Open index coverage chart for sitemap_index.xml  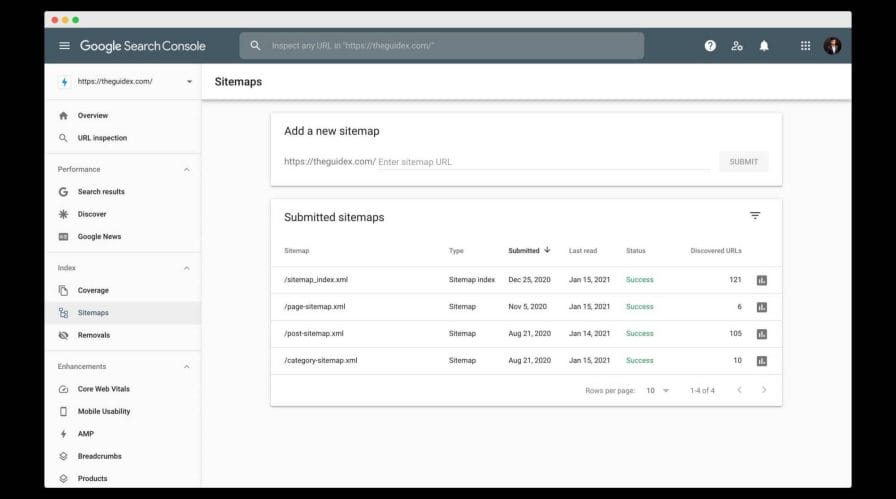(x=762, y=280)
